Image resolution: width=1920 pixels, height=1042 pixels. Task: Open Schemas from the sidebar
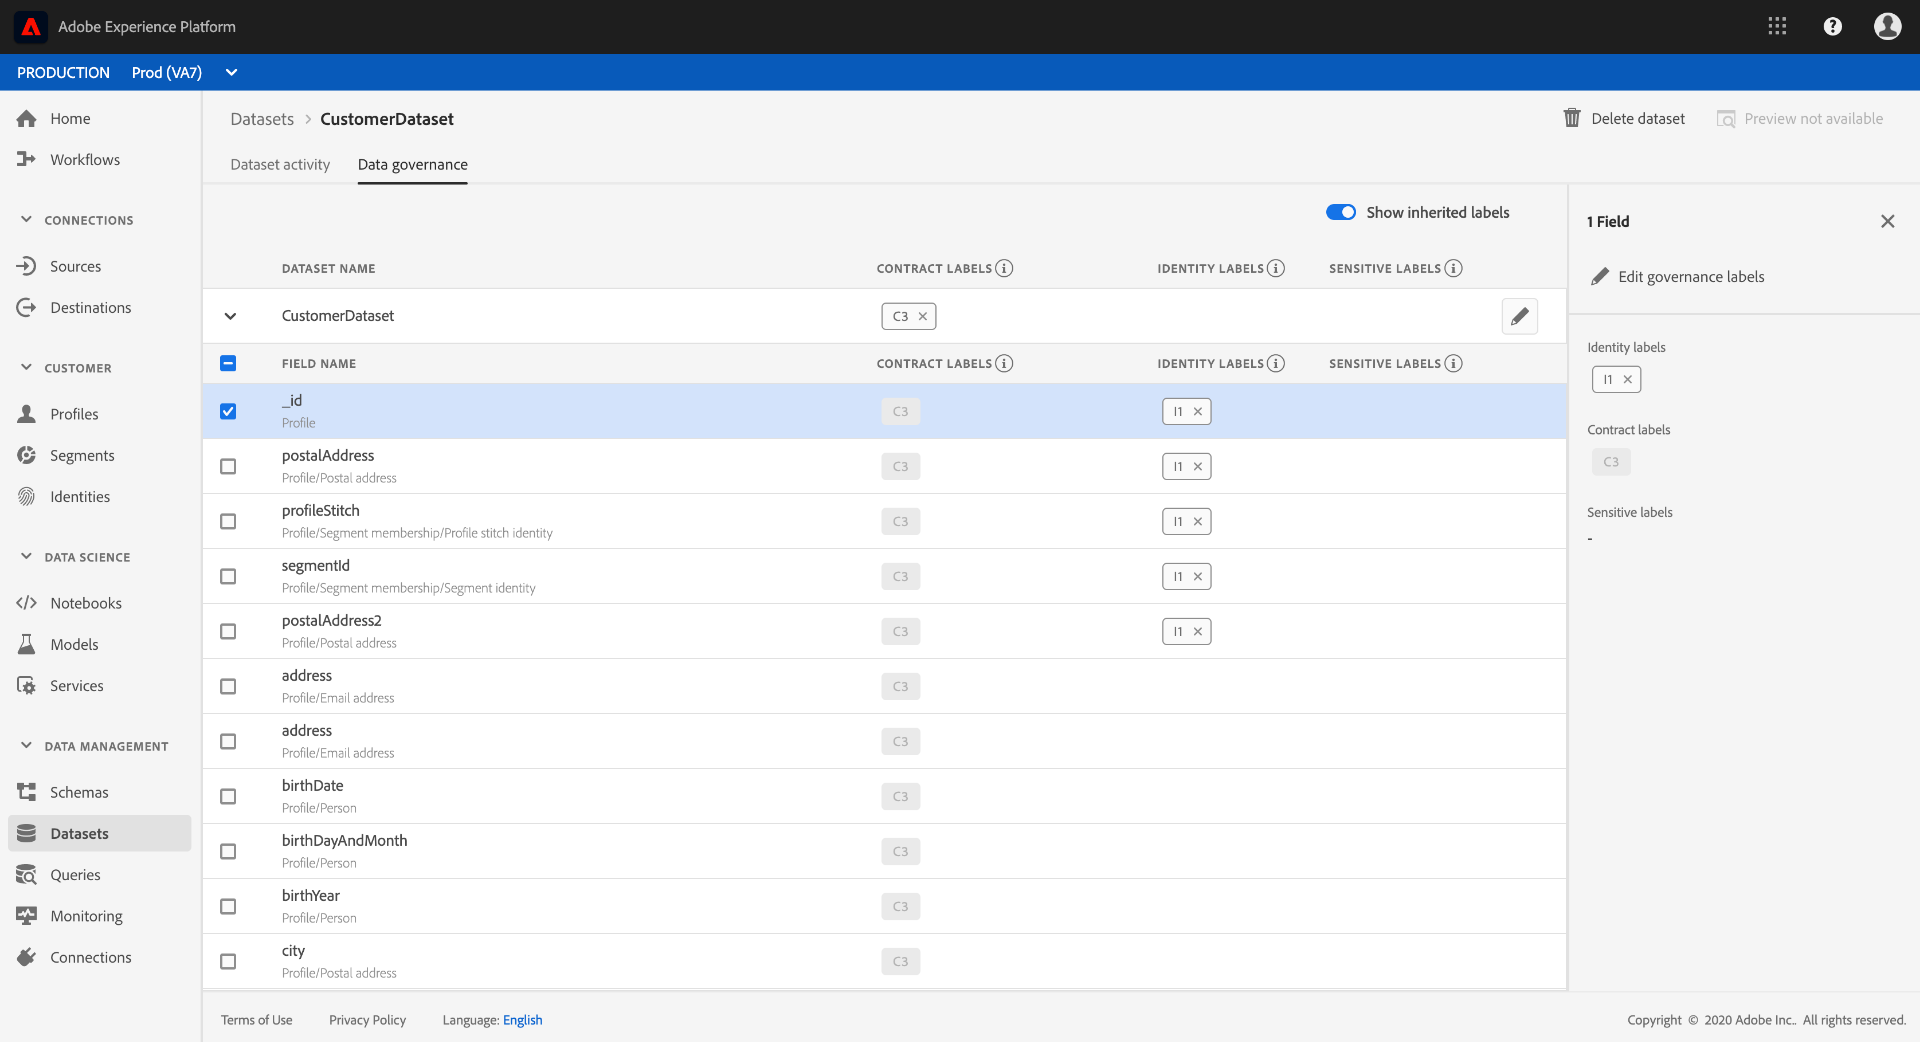pyautogui.click(x=79, y=793)
